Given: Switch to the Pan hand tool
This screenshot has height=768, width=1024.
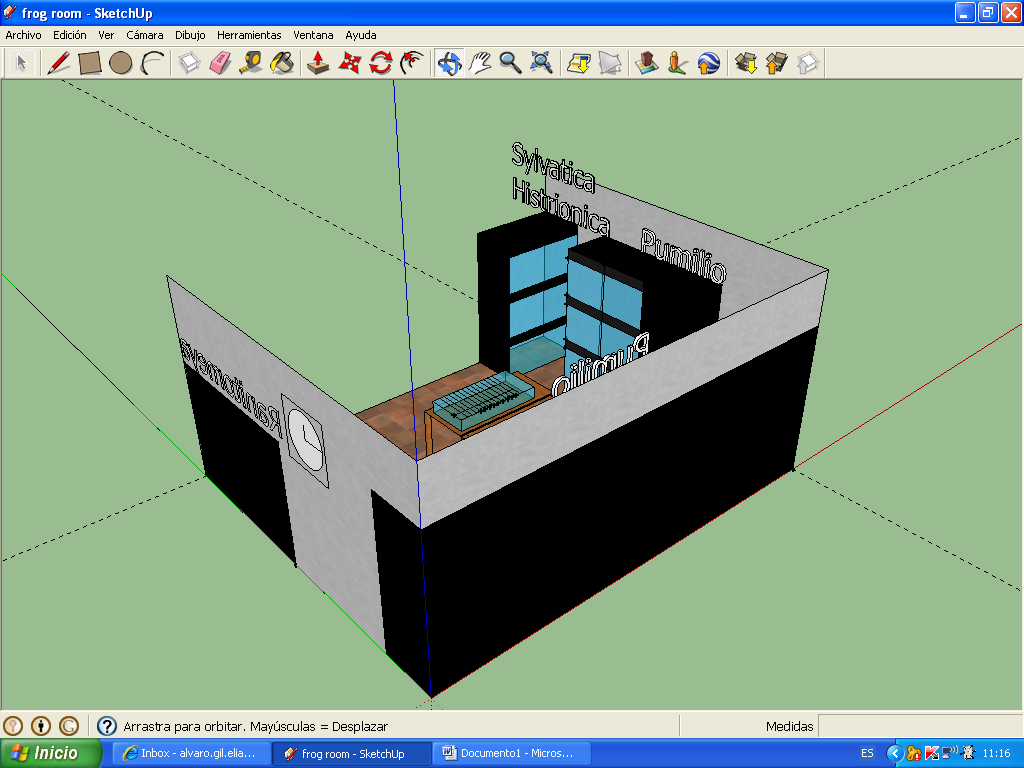Looking at the screenshot, I should [x=480, y=63].
